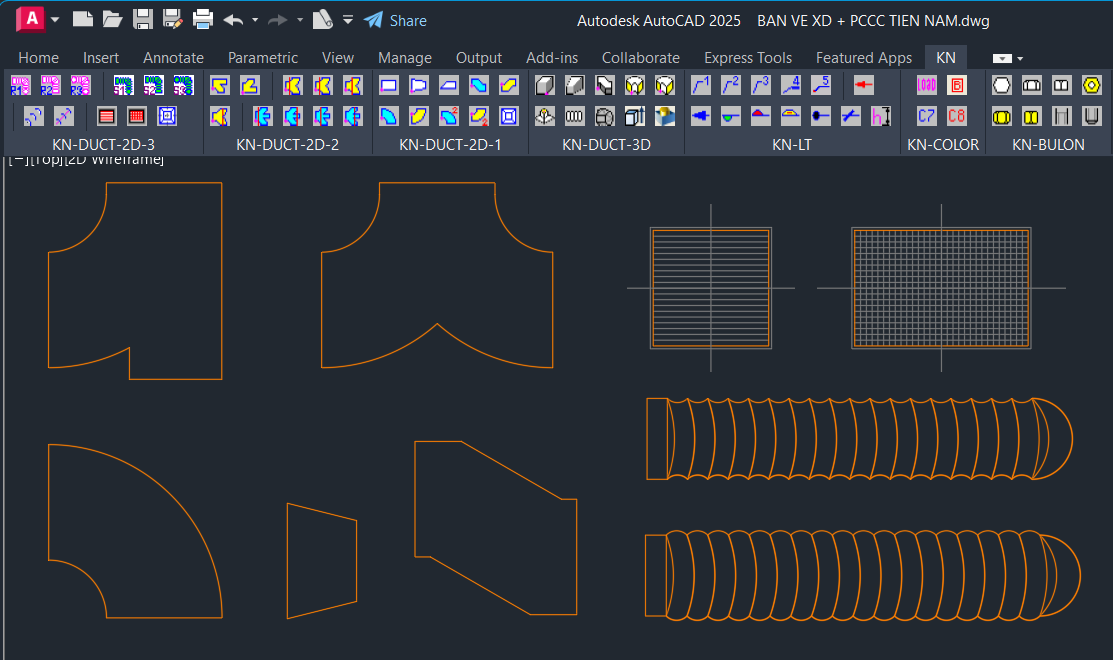Apply the red C8 color icon

click(957, 116)
